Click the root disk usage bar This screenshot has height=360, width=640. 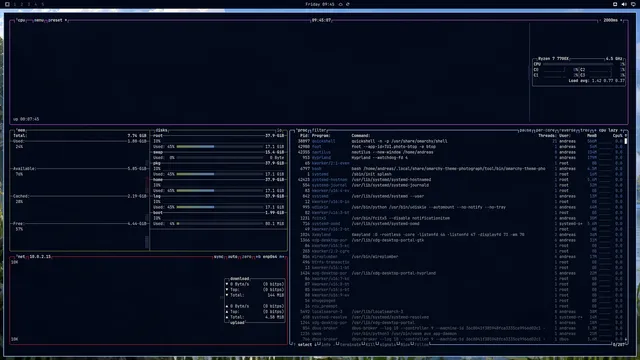(x=220, y=147)
